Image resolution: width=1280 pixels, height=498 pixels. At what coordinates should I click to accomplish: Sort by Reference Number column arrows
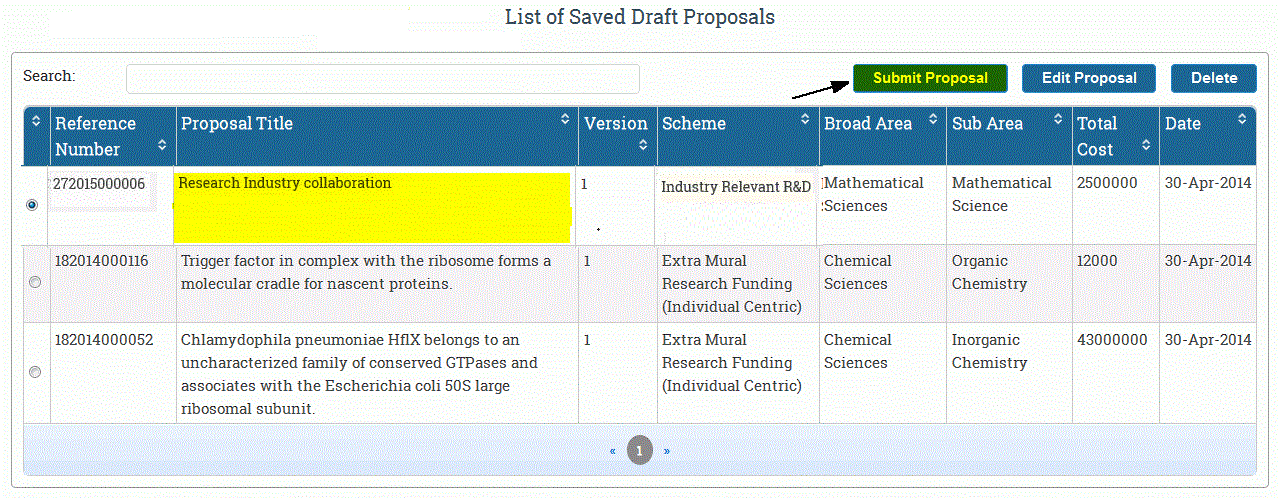pyautogui.click(x=162, y=146)
